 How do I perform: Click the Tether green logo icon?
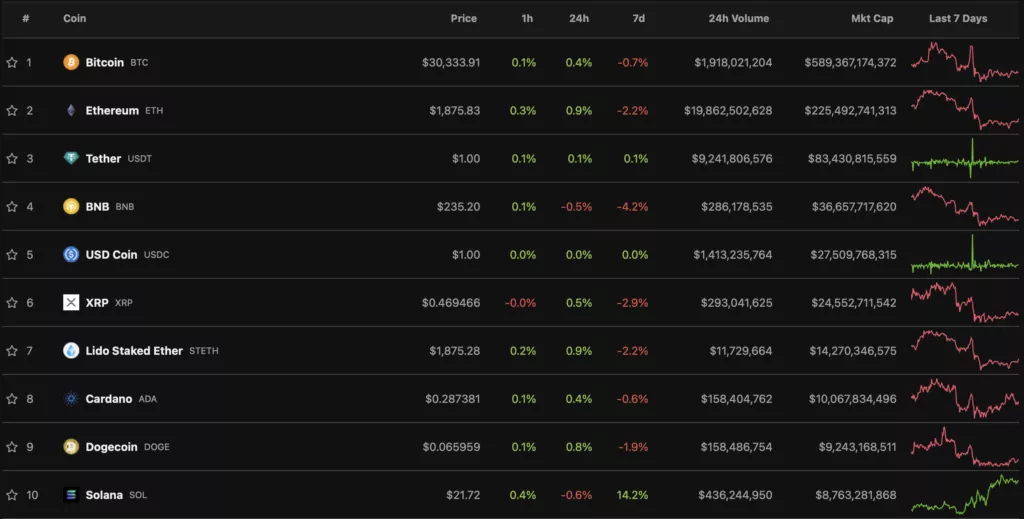(x=71, y=158)
